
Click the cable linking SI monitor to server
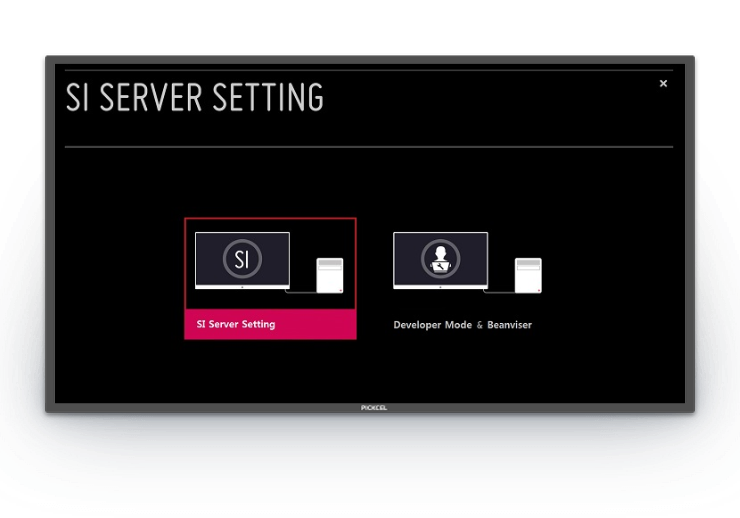[x=301, y=293]
